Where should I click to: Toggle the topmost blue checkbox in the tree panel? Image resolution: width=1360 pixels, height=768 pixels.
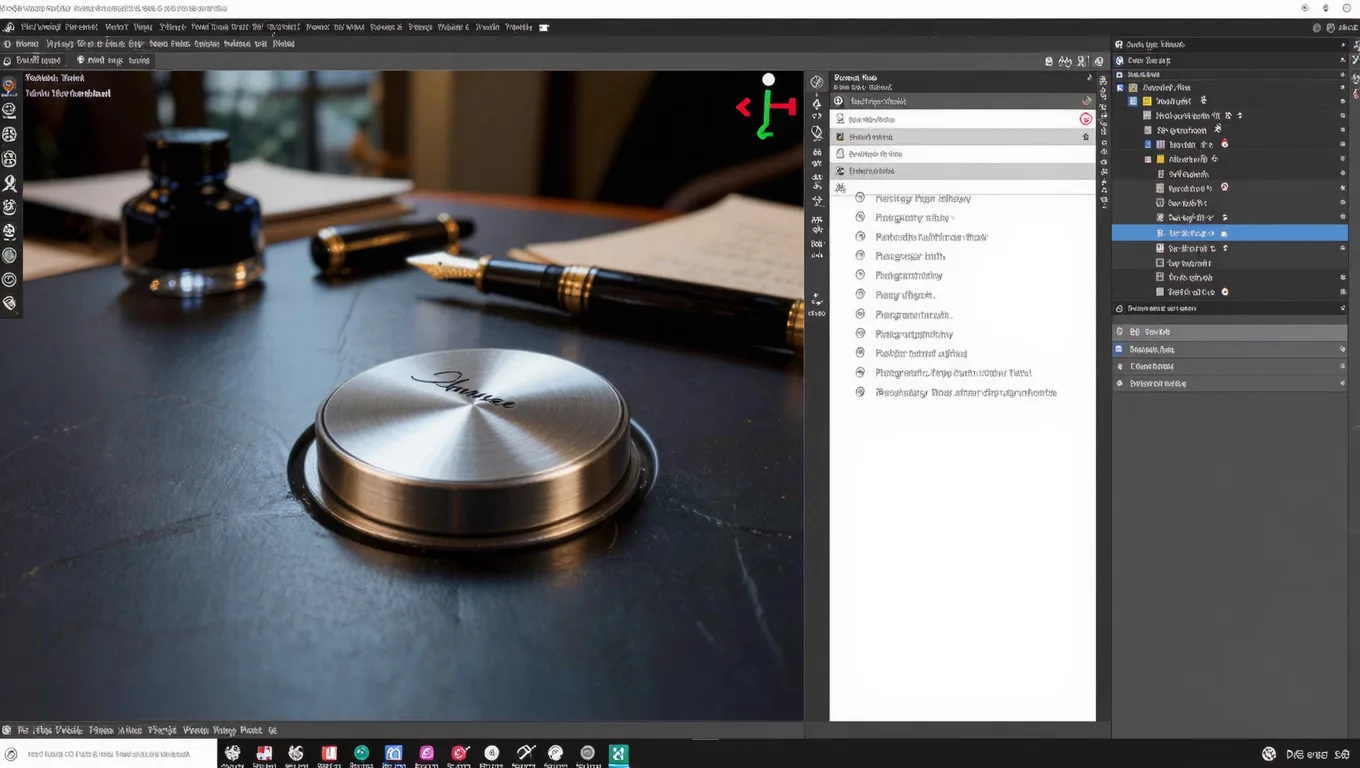(x=1120, y=87)
